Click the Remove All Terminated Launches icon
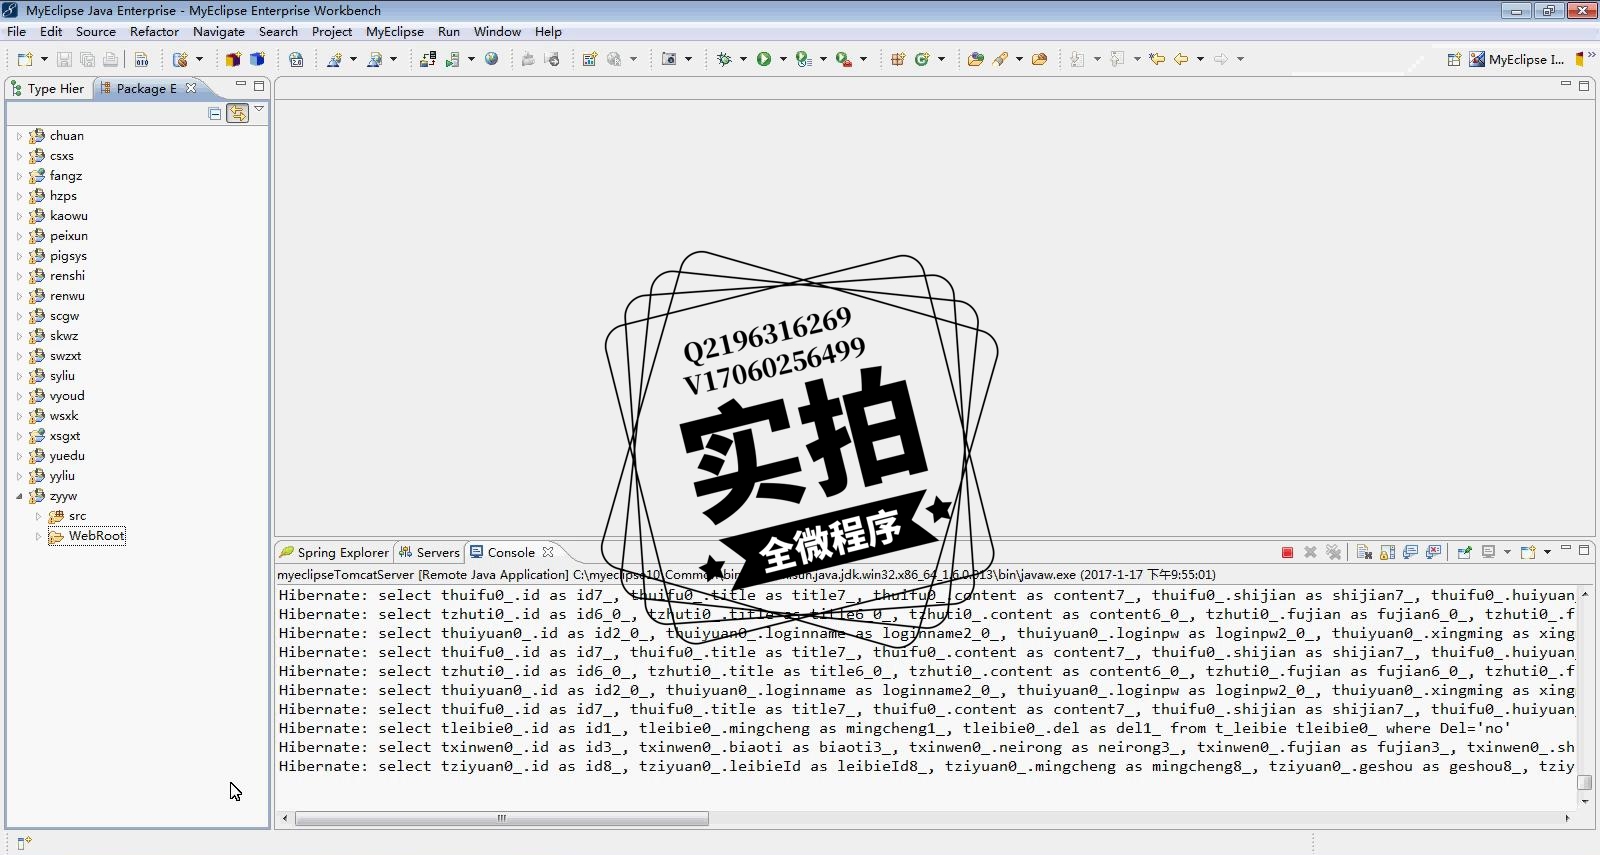 1333,552
